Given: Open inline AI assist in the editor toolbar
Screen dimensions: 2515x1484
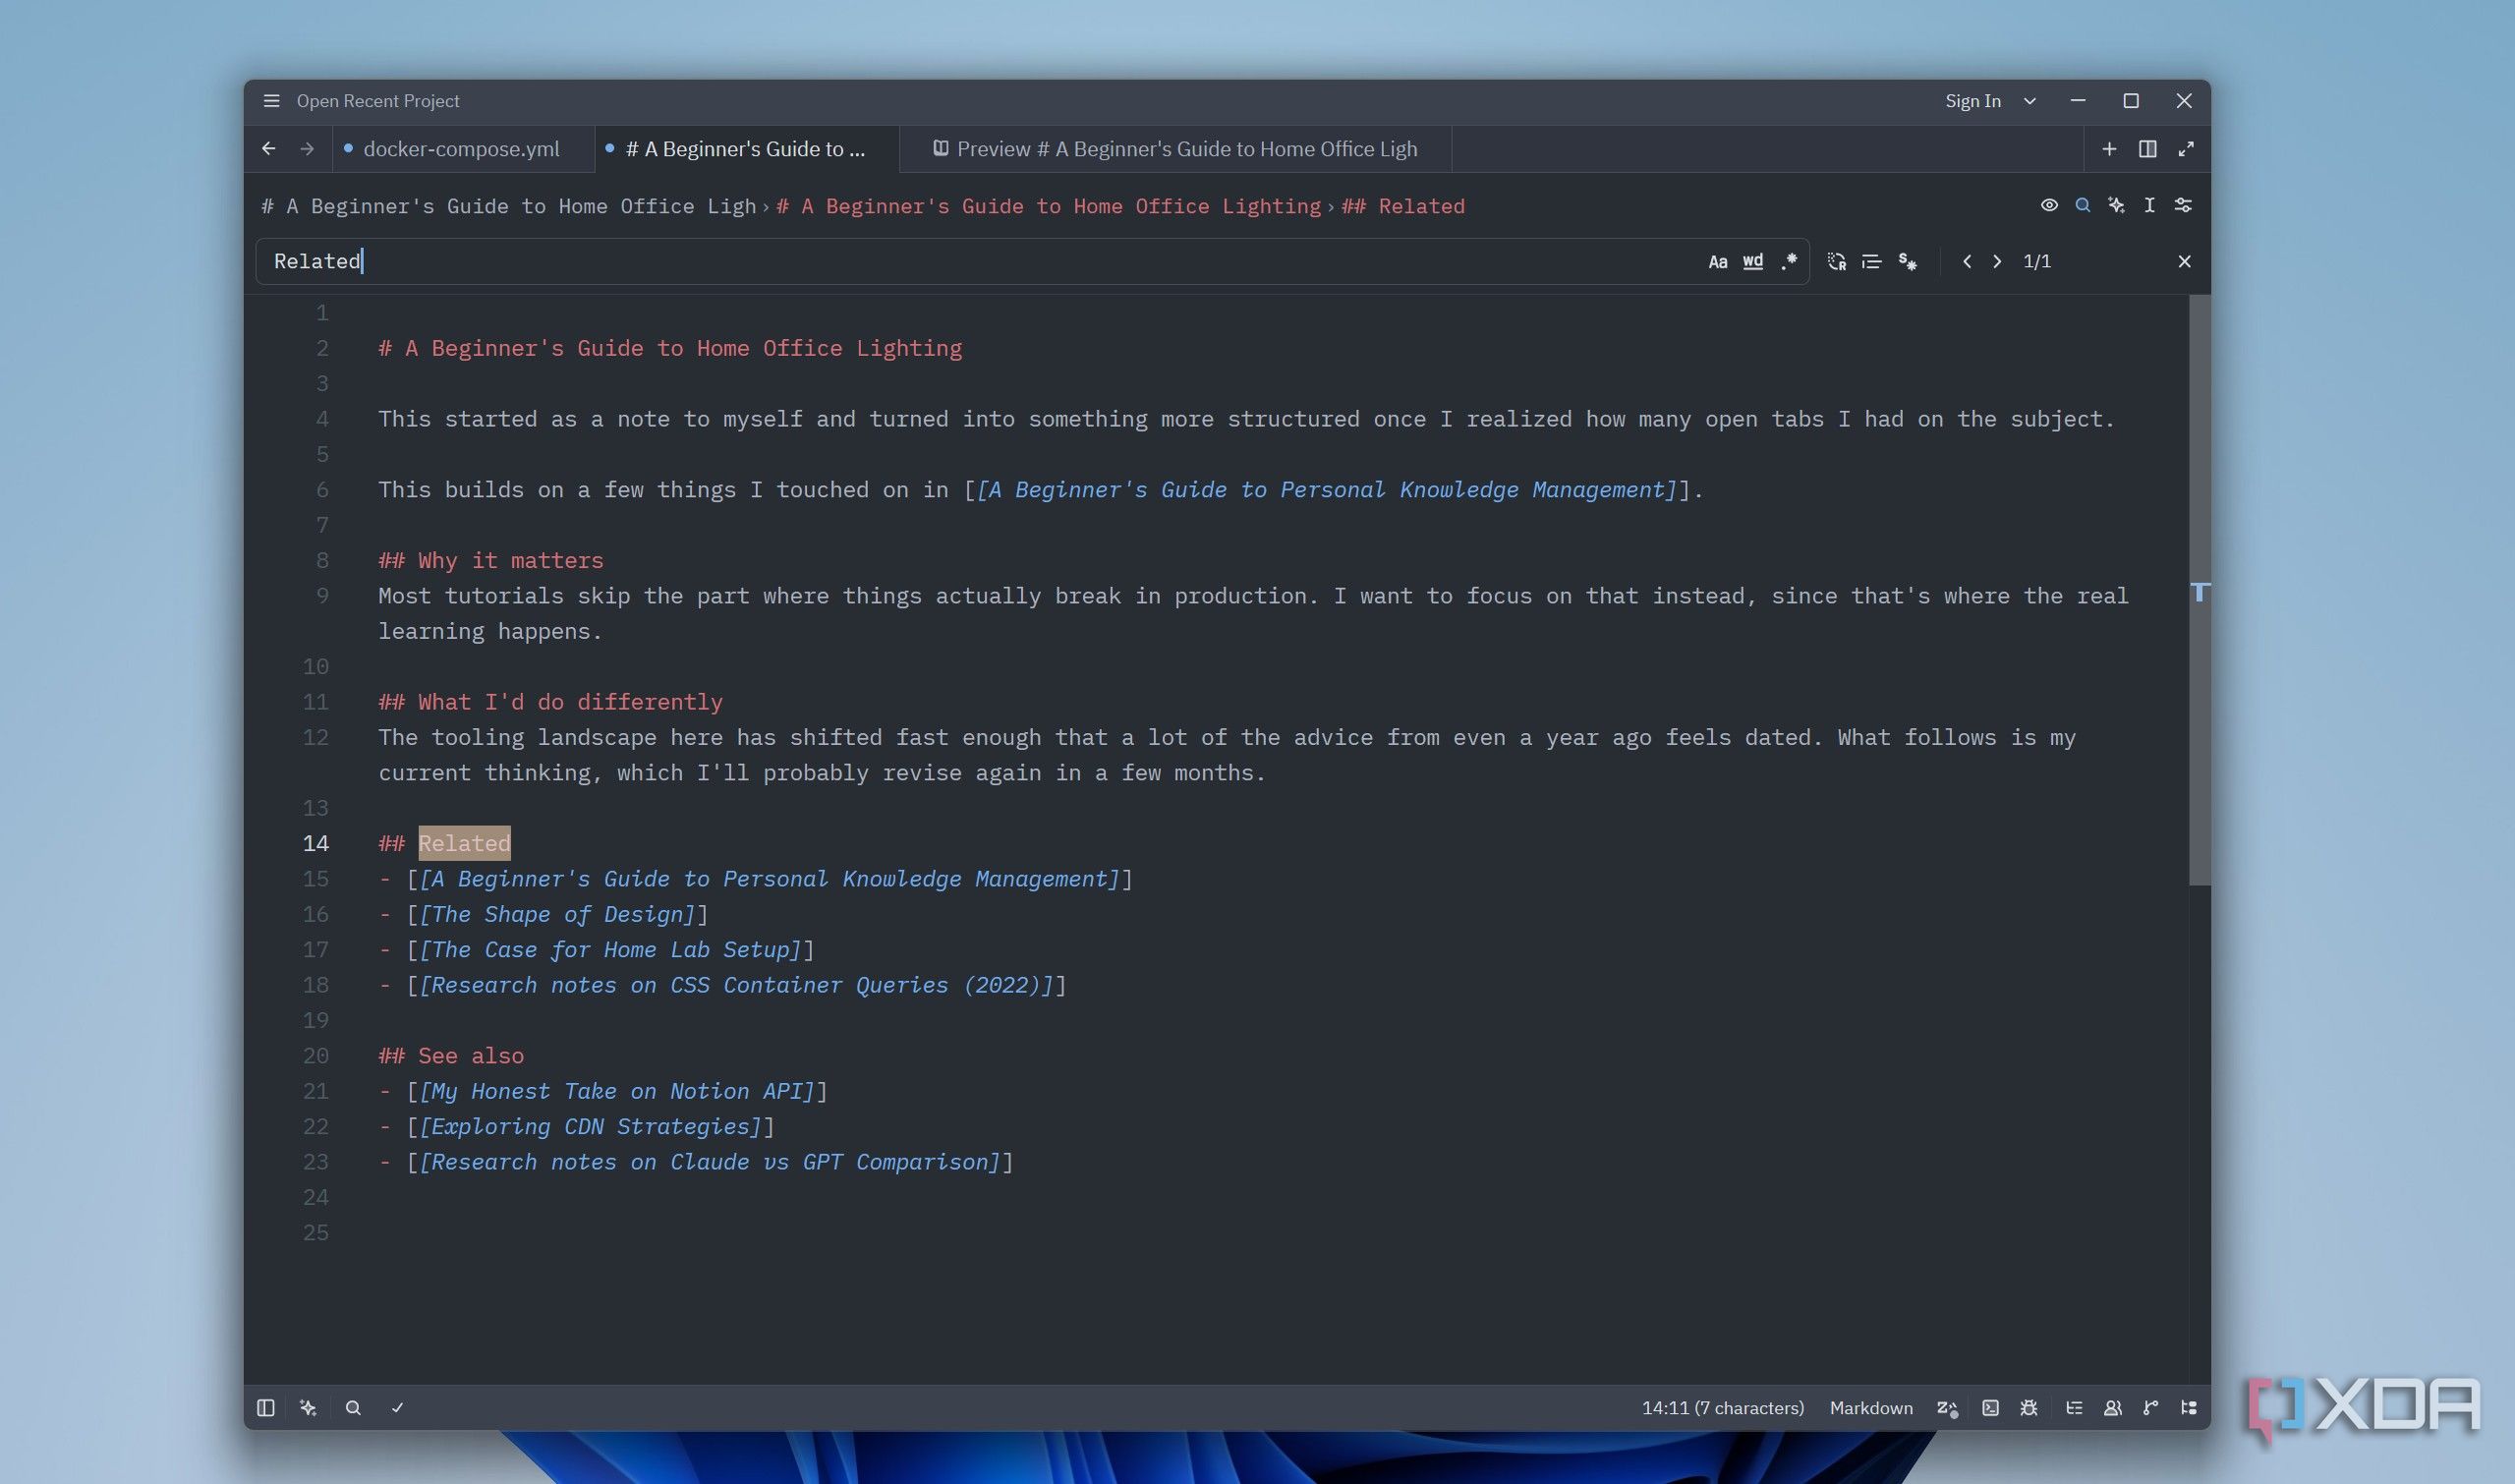Looking at the screenshot, I should tap(2116, 205).
